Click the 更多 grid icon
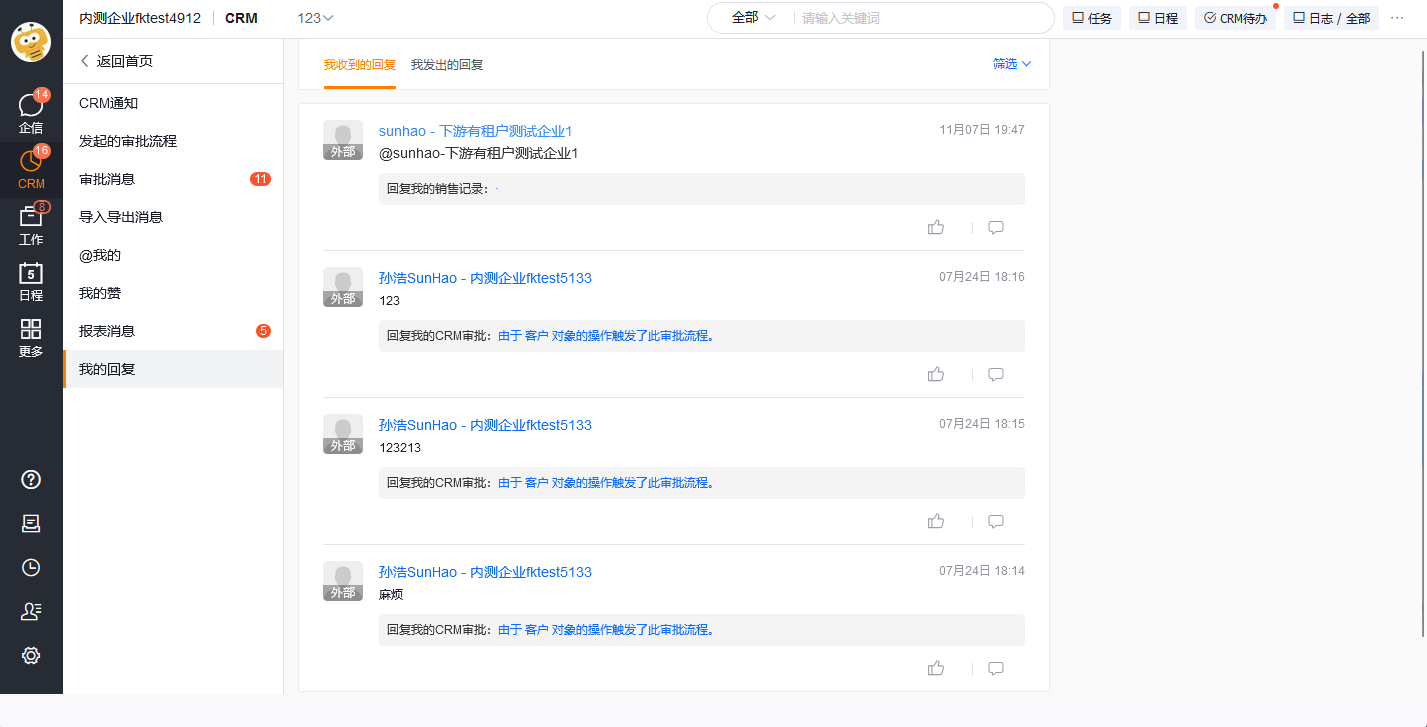The height and width of the screenshot is (727, 1427). pyautogui.click(x=31, y=337)
